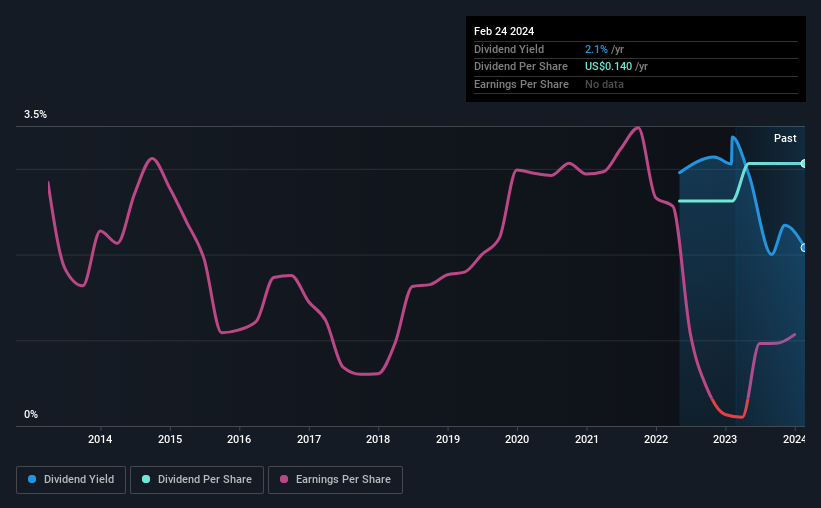Toggle the Dividend Per Share legend button
This screenshot has width=821, height=508.
197,479
